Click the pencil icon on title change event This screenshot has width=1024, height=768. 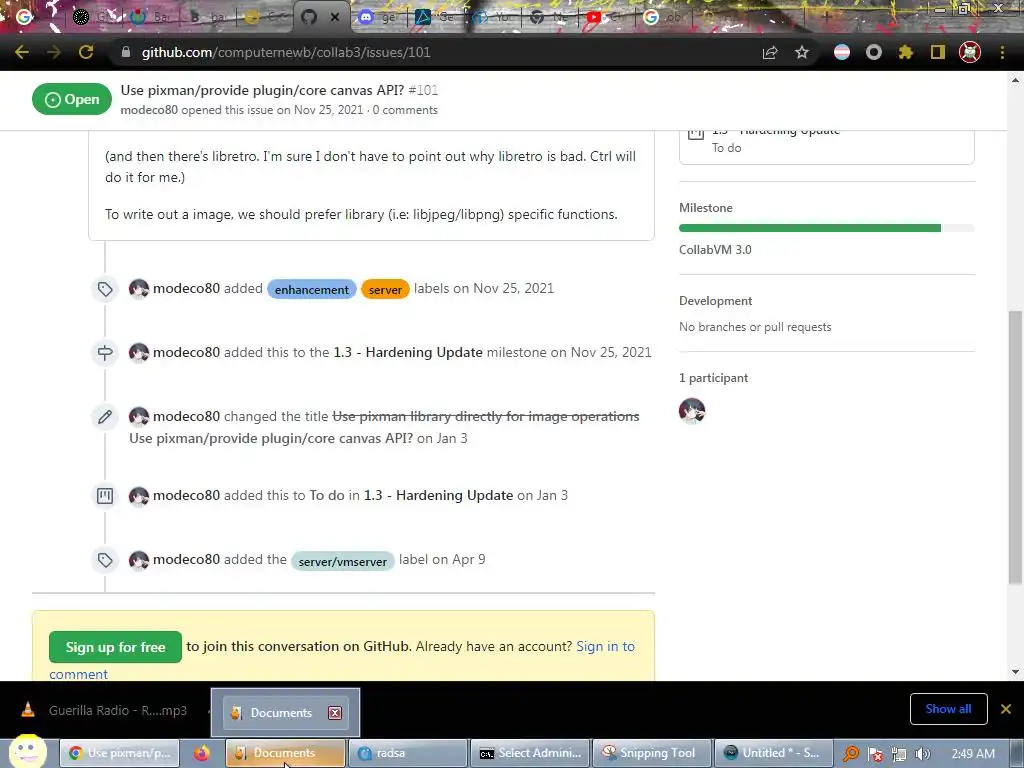point(105,417)
